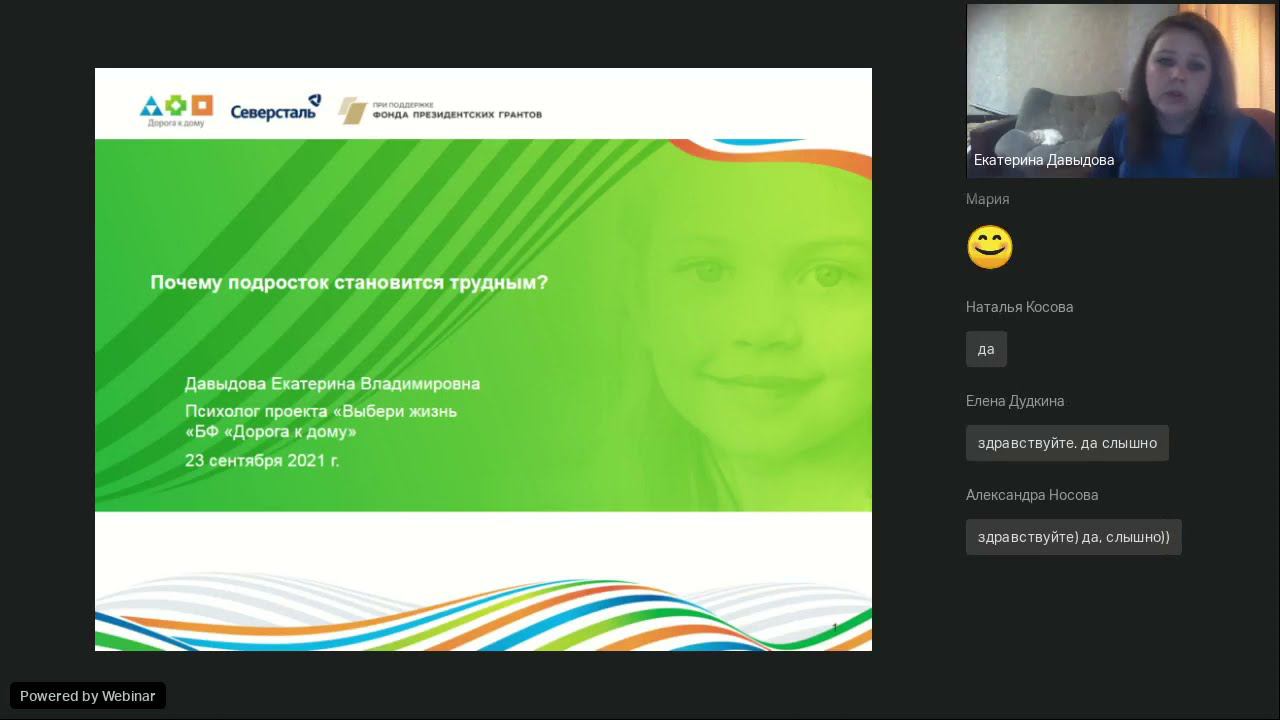Viewport: 1280px width, 720px height.
Task: Click the Екатерина Давыдова name overlay on video
Action: 1044,160
